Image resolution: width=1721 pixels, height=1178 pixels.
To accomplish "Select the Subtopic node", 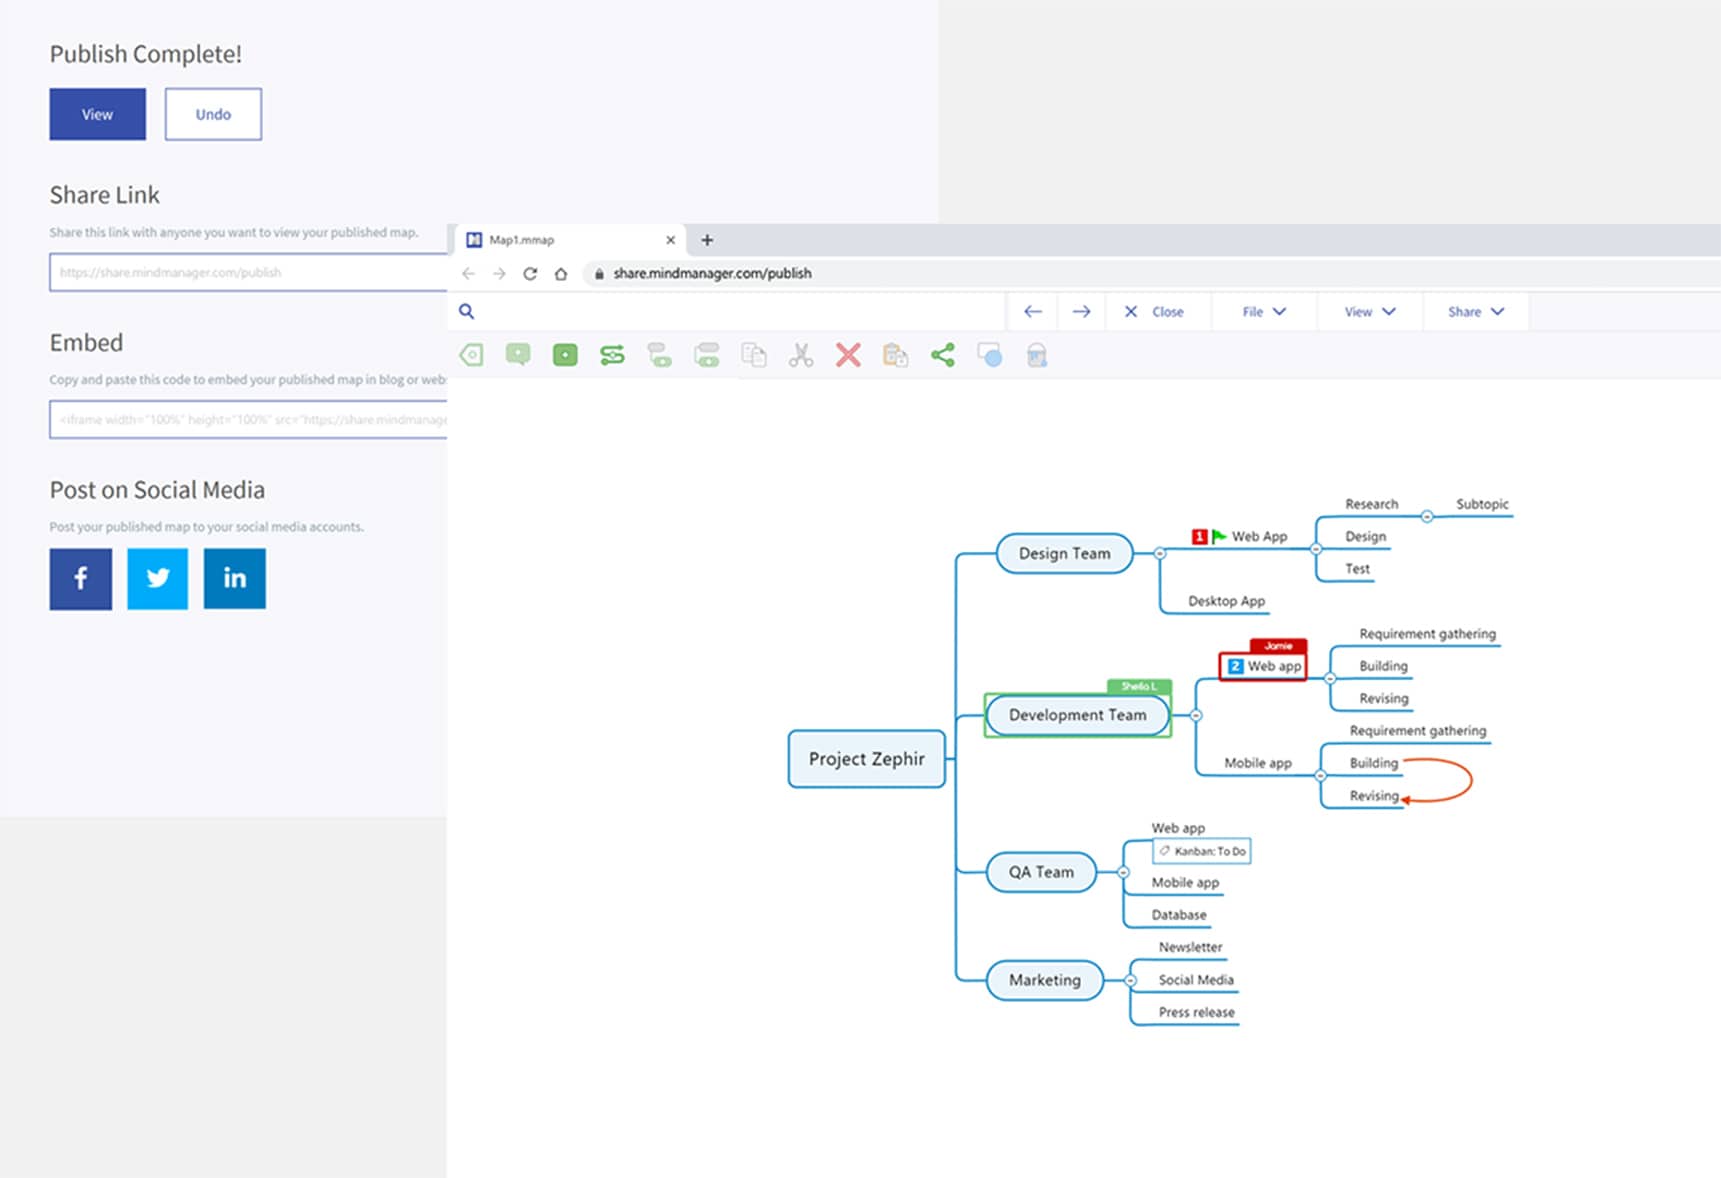I will click(1482, 504).
